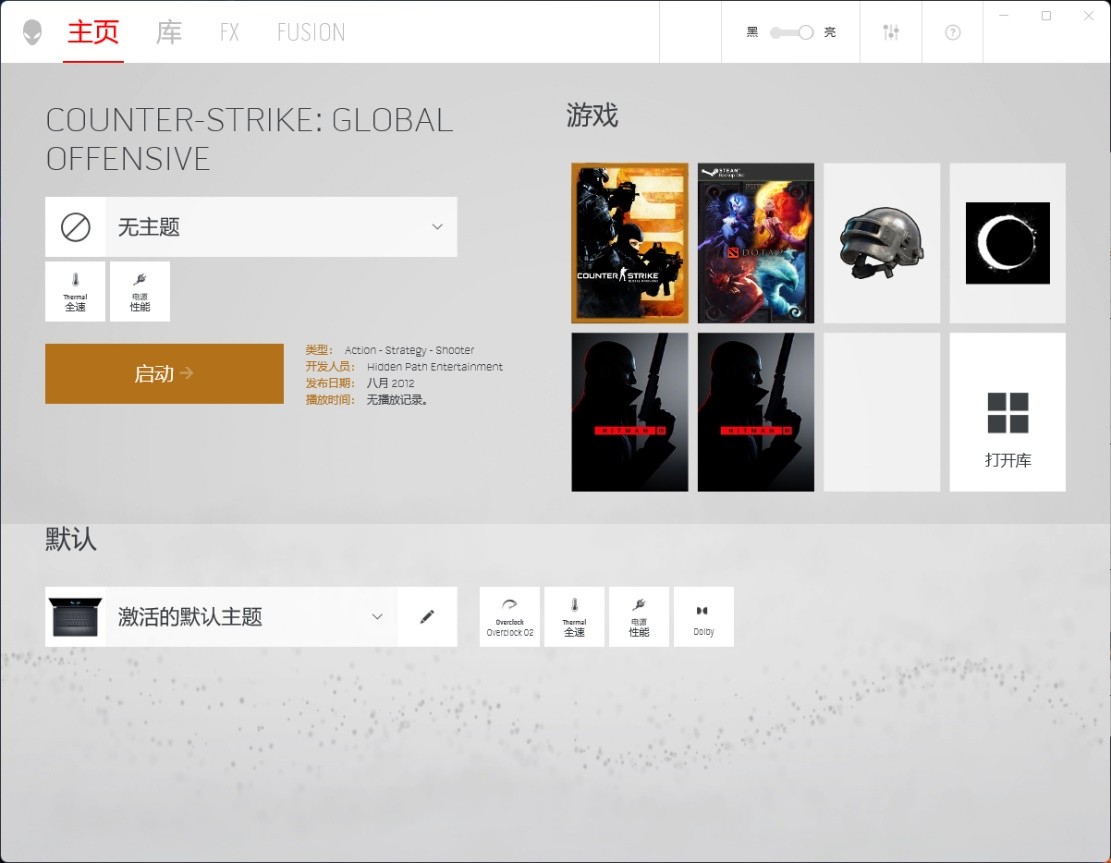This screenshot has width=1111, height=863.
Task: Select the first Hitman 3 cover
Action: 630,412
